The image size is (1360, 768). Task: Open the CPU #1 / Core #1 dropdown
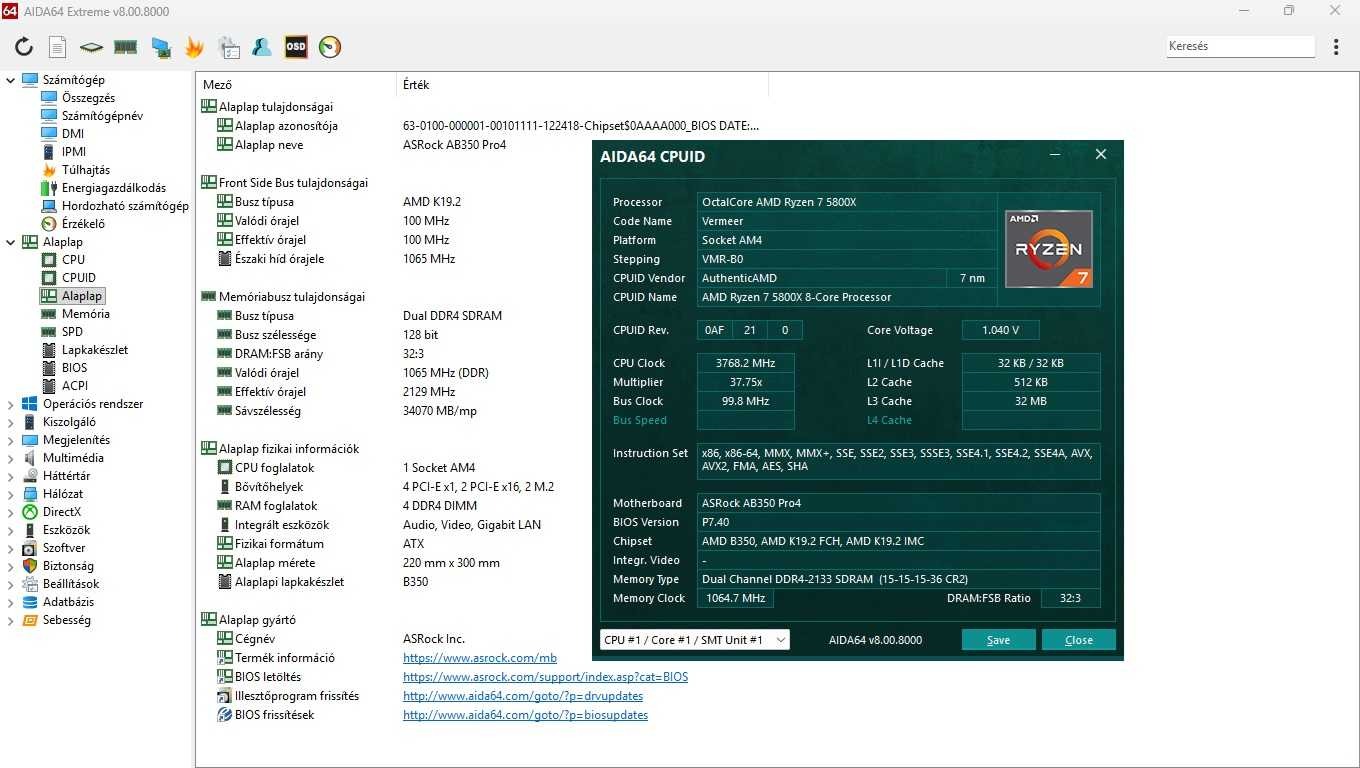[x=695, y=640]
